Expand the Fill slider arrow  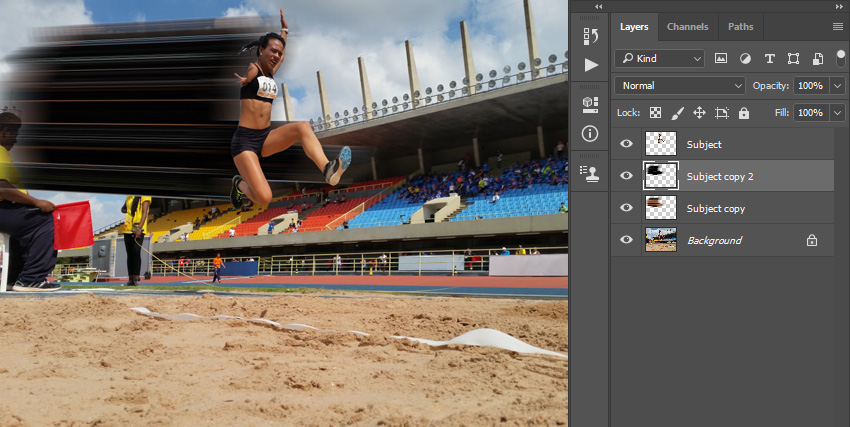(838, 113)
